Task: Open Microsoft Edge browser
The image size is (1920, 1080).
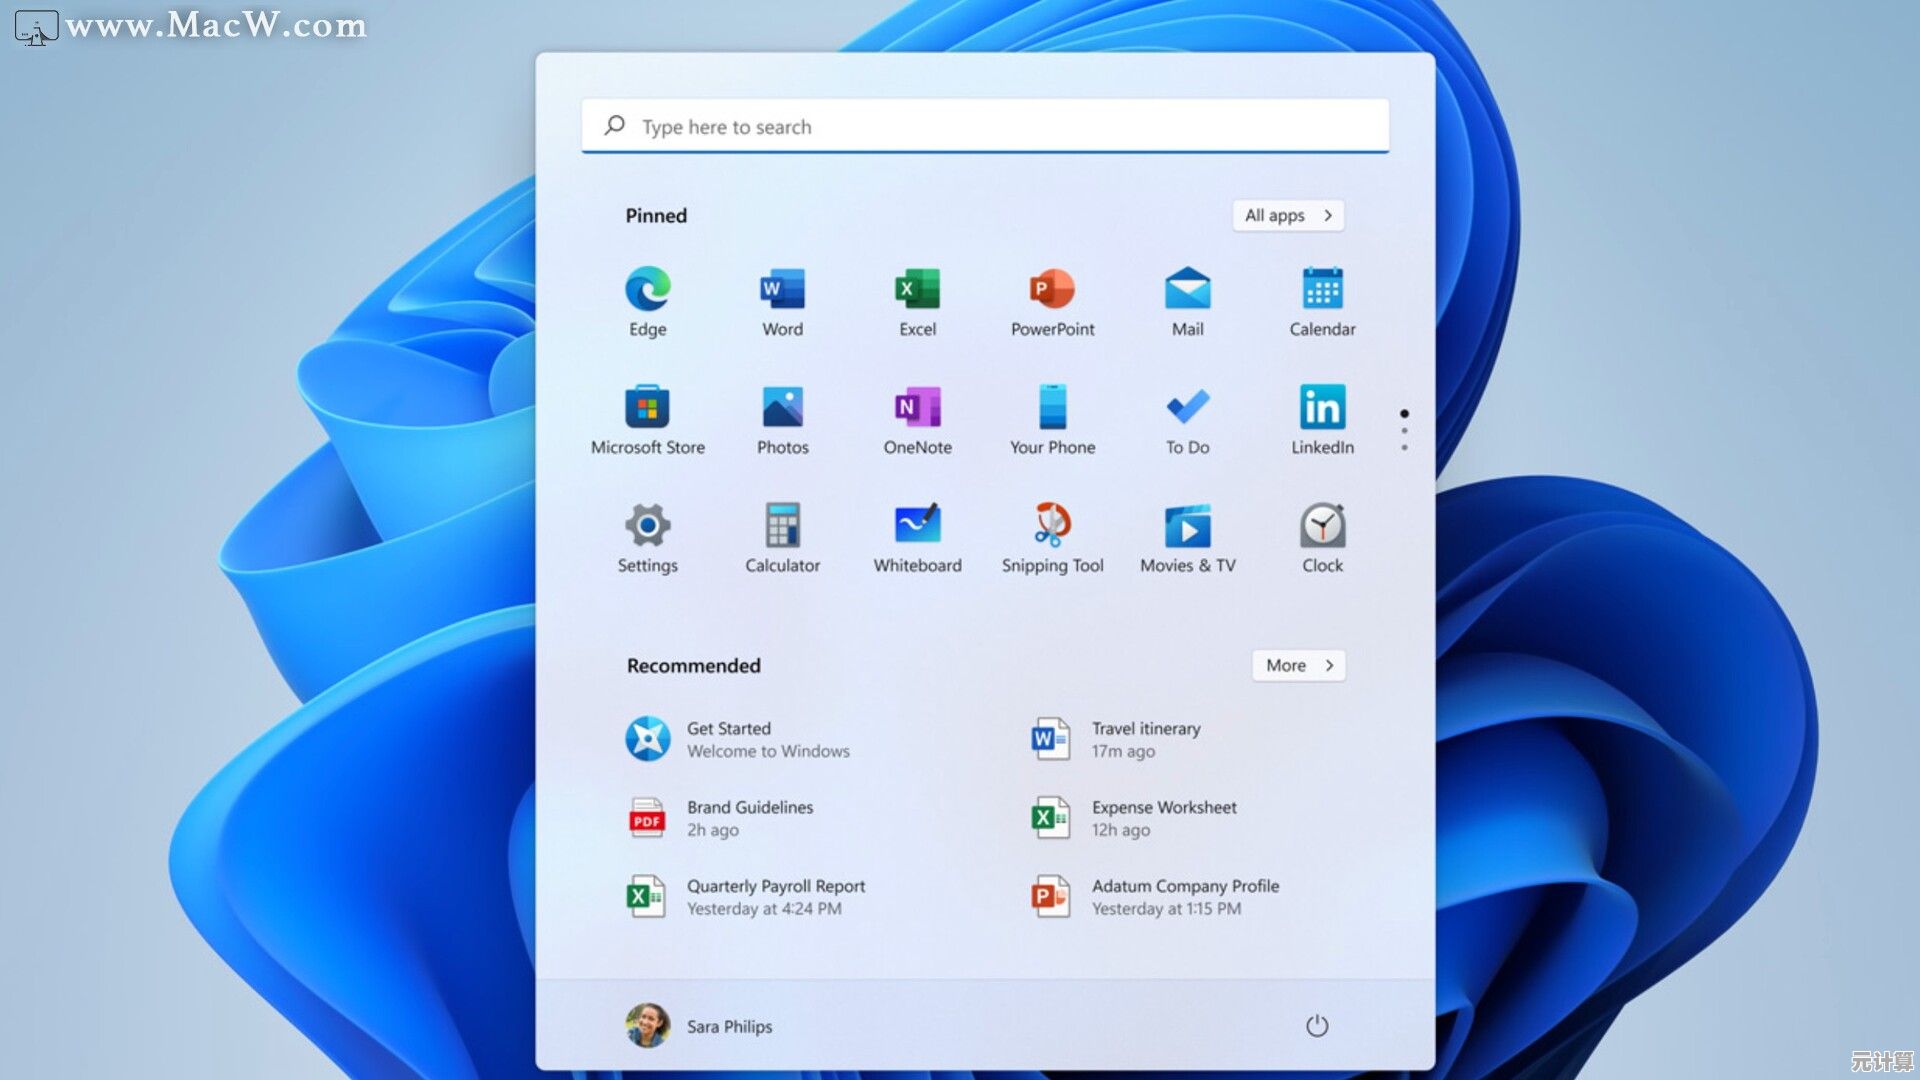Action: pos(647,295)
